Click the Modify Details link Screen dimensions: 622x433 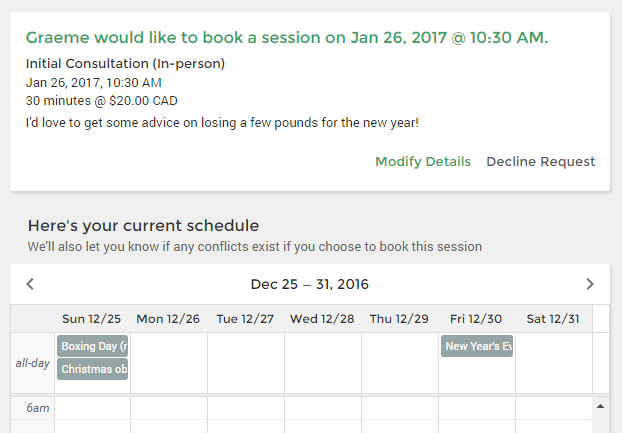tap(423, 162)
